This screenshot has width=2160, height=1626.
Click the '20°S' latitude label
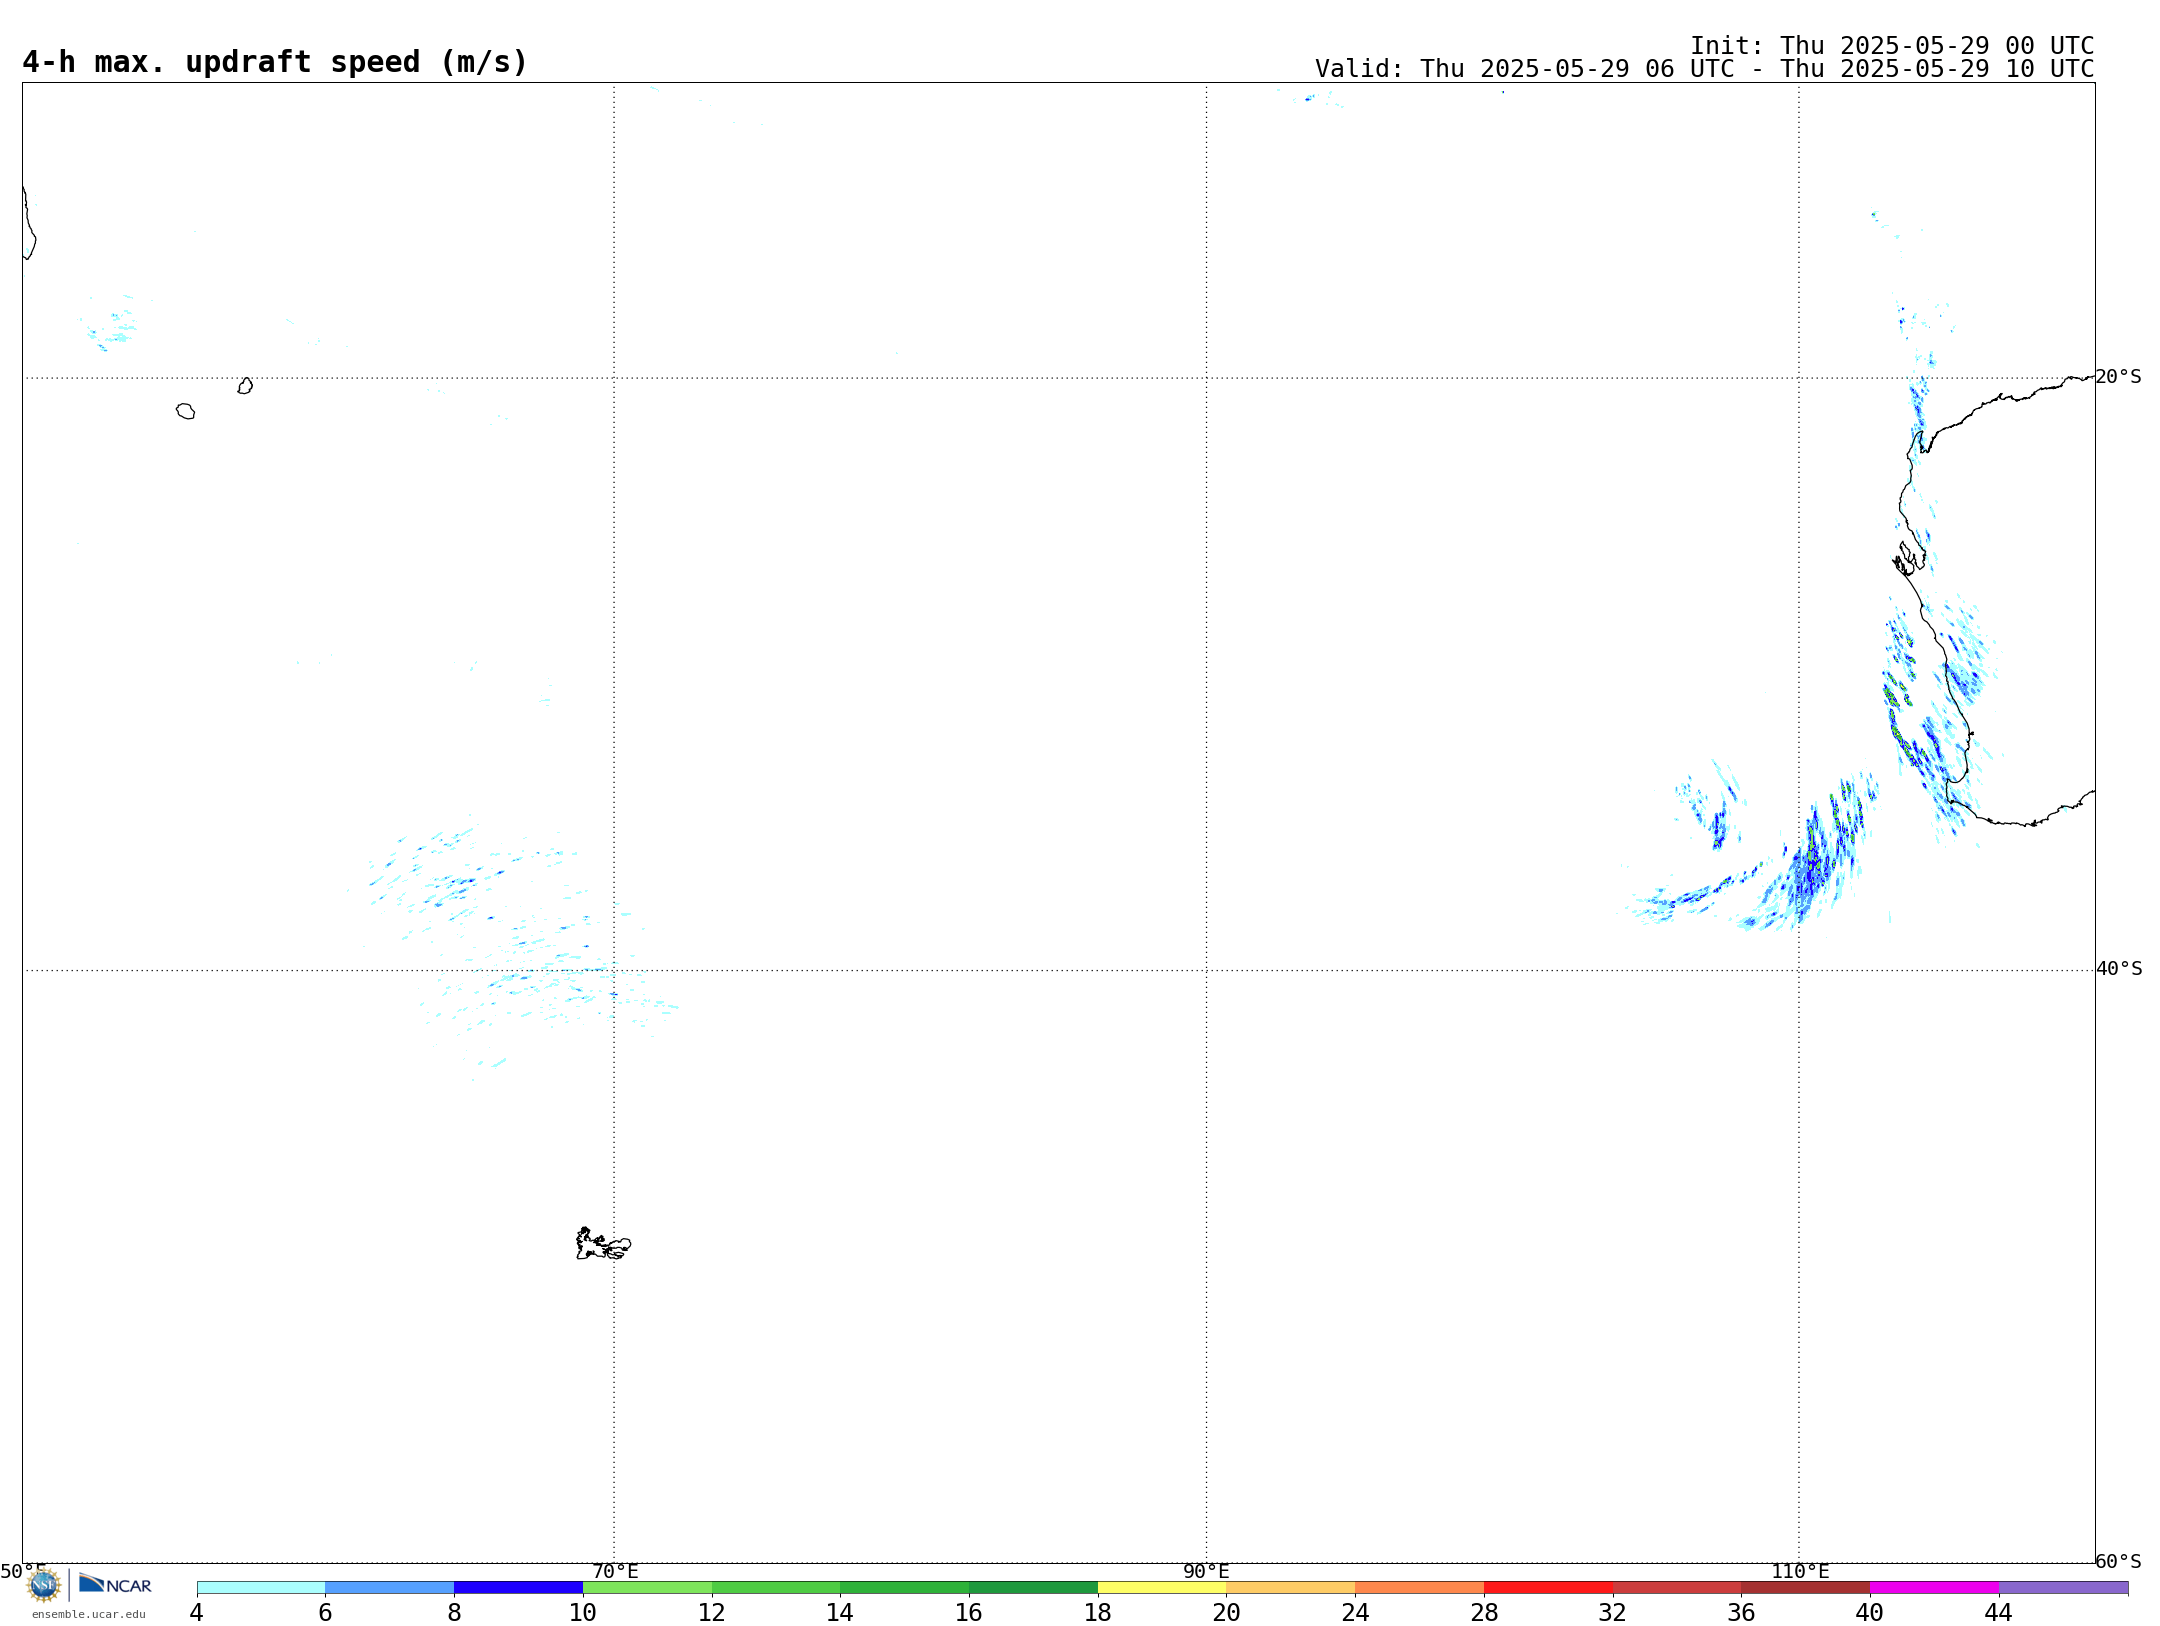click(x=2118, y=377)
